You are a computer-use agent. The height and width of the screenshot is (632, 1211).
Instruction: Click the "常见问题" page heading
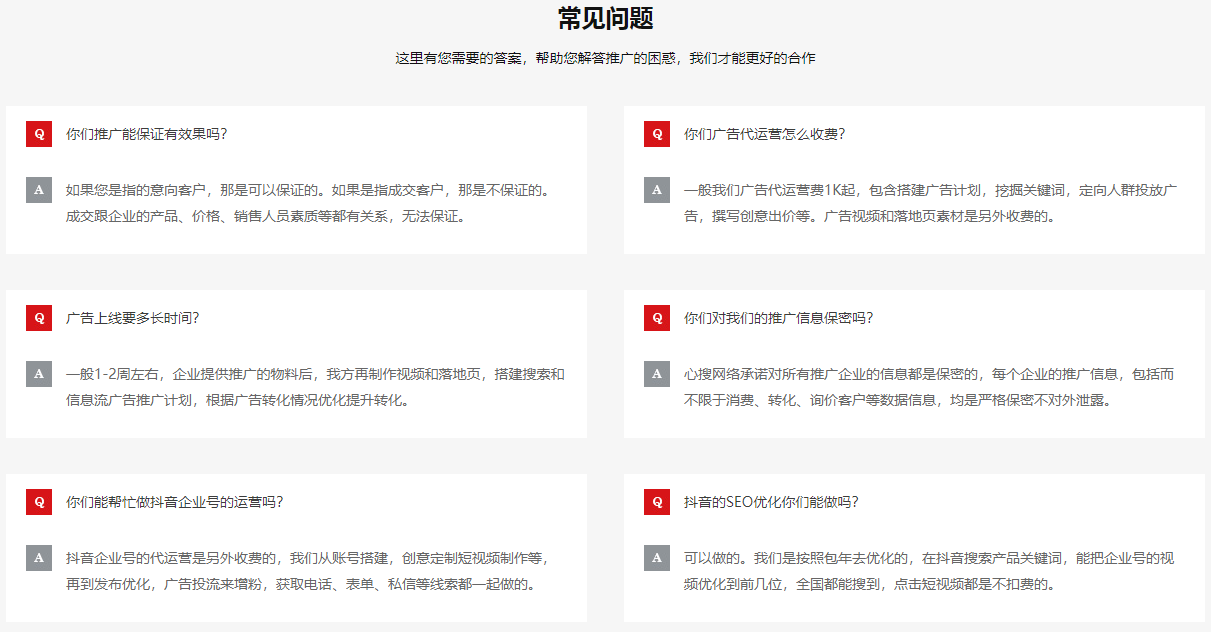pos(605,18)
